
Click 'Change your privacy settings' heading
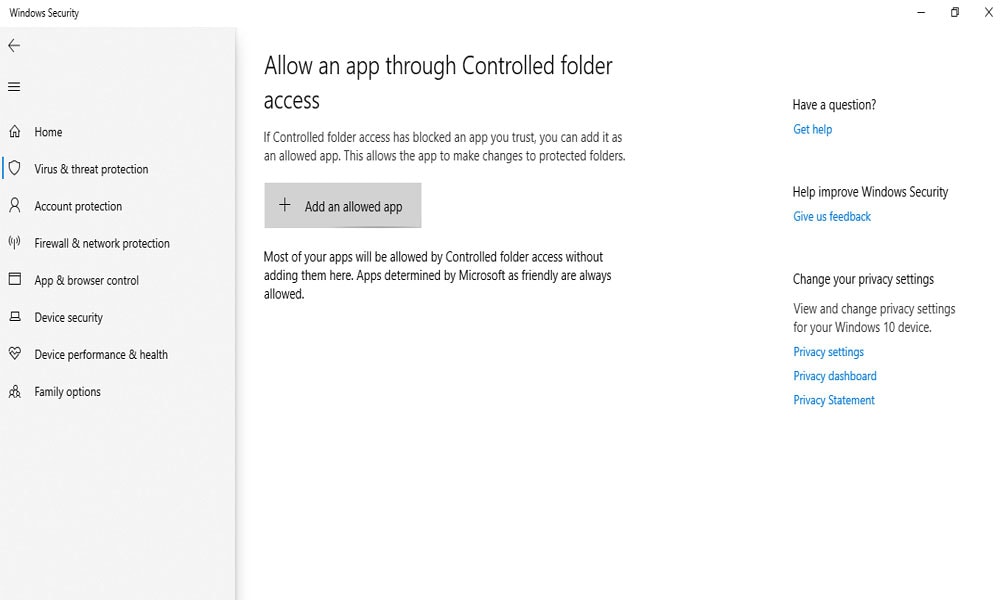point(863,279)
